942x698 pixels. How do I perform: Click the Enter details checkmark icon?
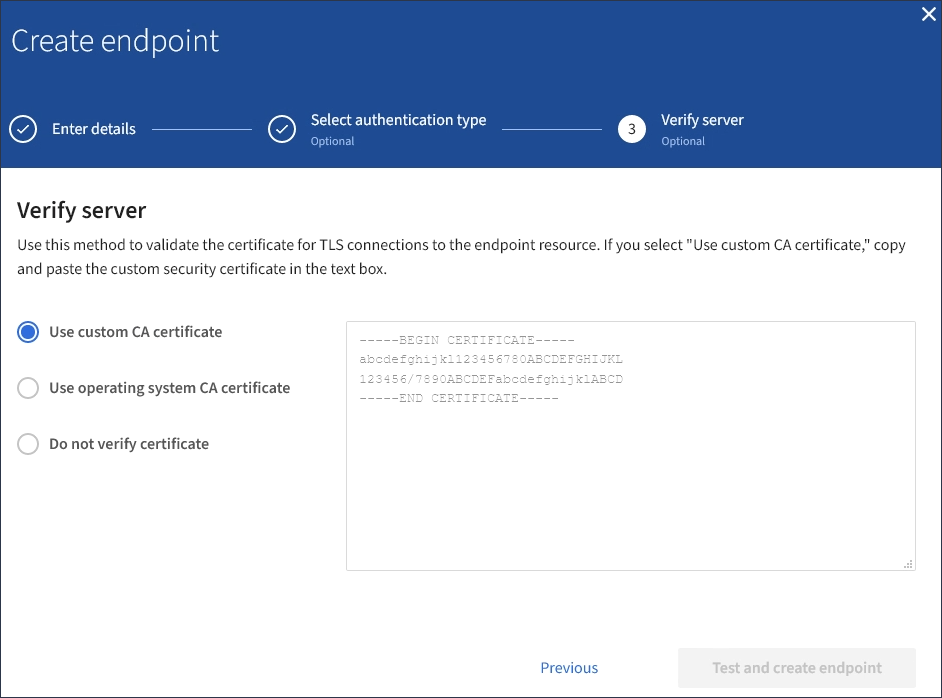23,129
